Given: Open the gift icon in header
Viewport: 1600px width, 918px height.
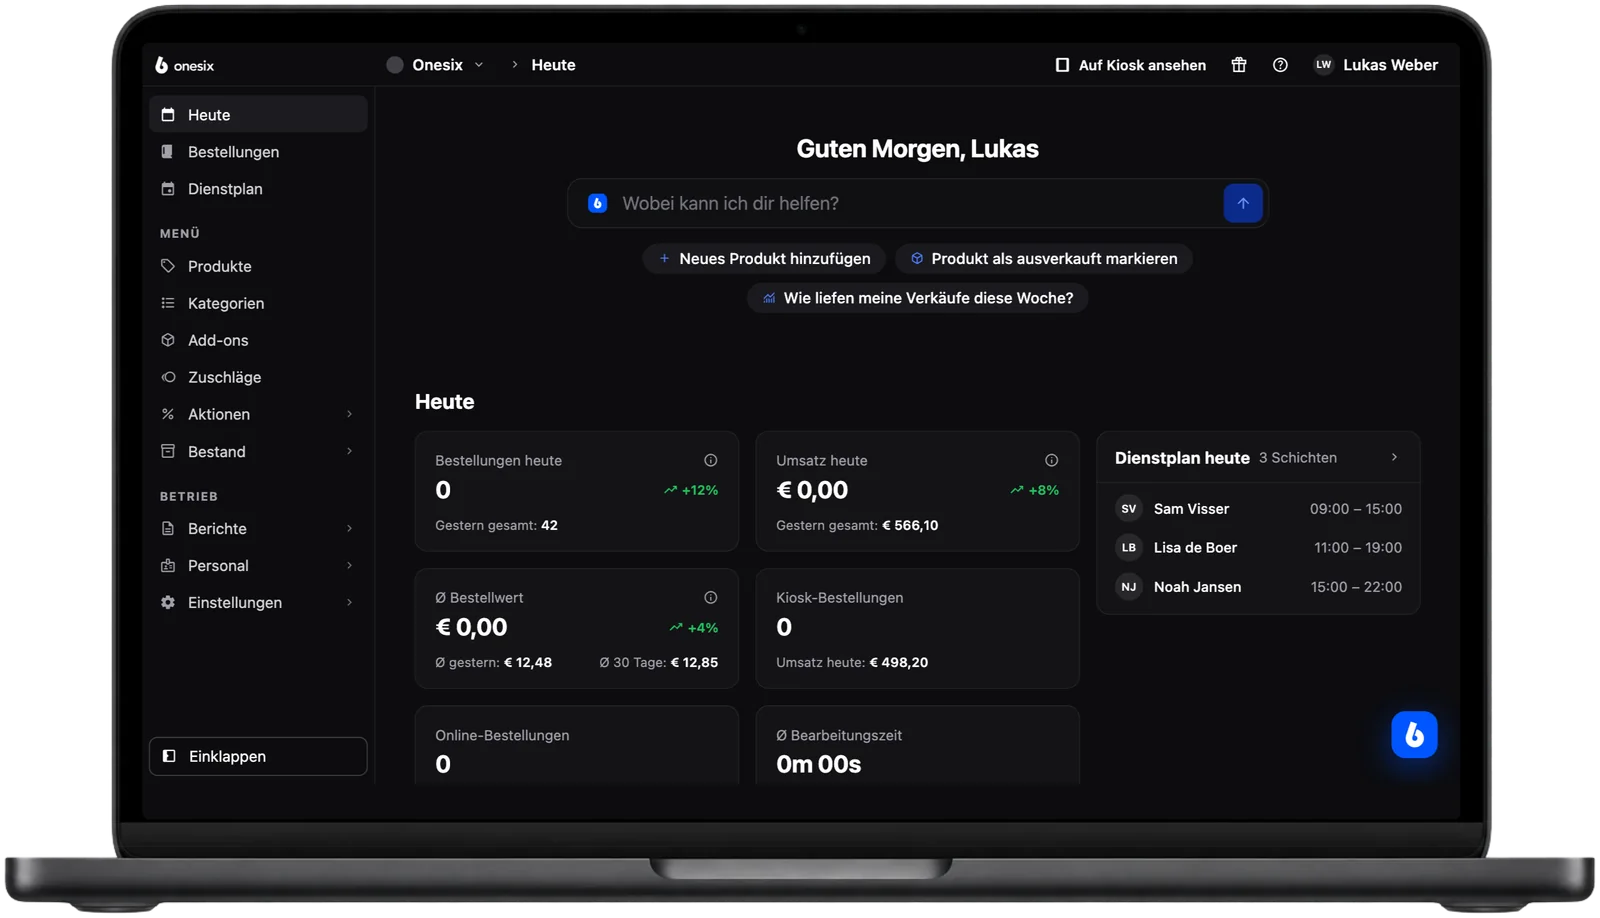Looking at the screenshot, I should [1238, 65].
